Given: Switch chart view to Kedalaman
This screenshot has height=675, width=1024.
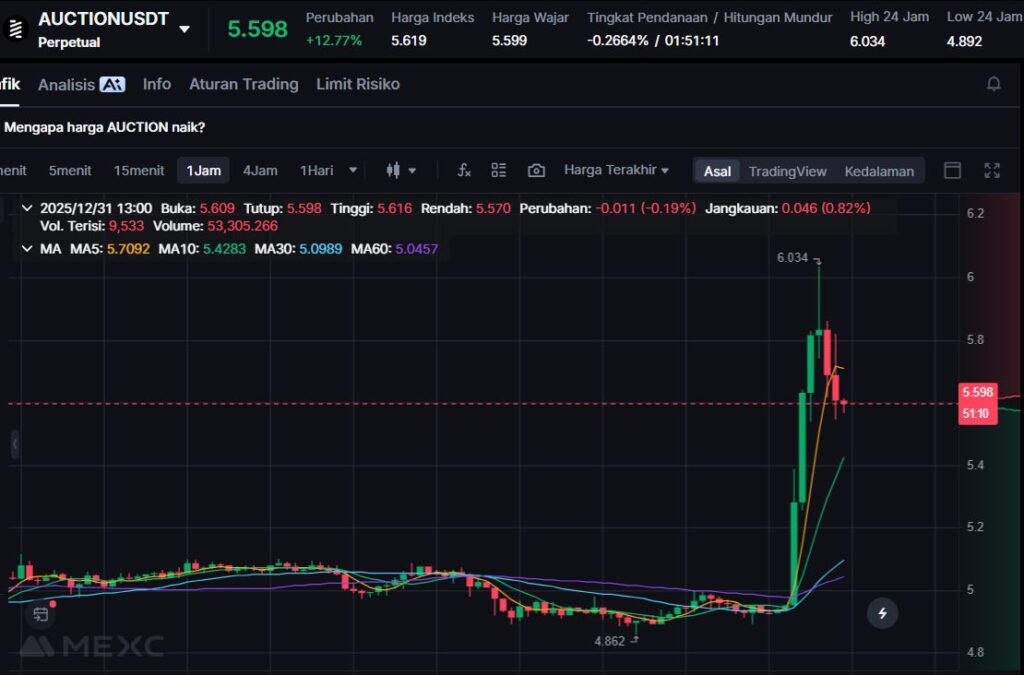Looking at the screenshot, I should 879,171.
